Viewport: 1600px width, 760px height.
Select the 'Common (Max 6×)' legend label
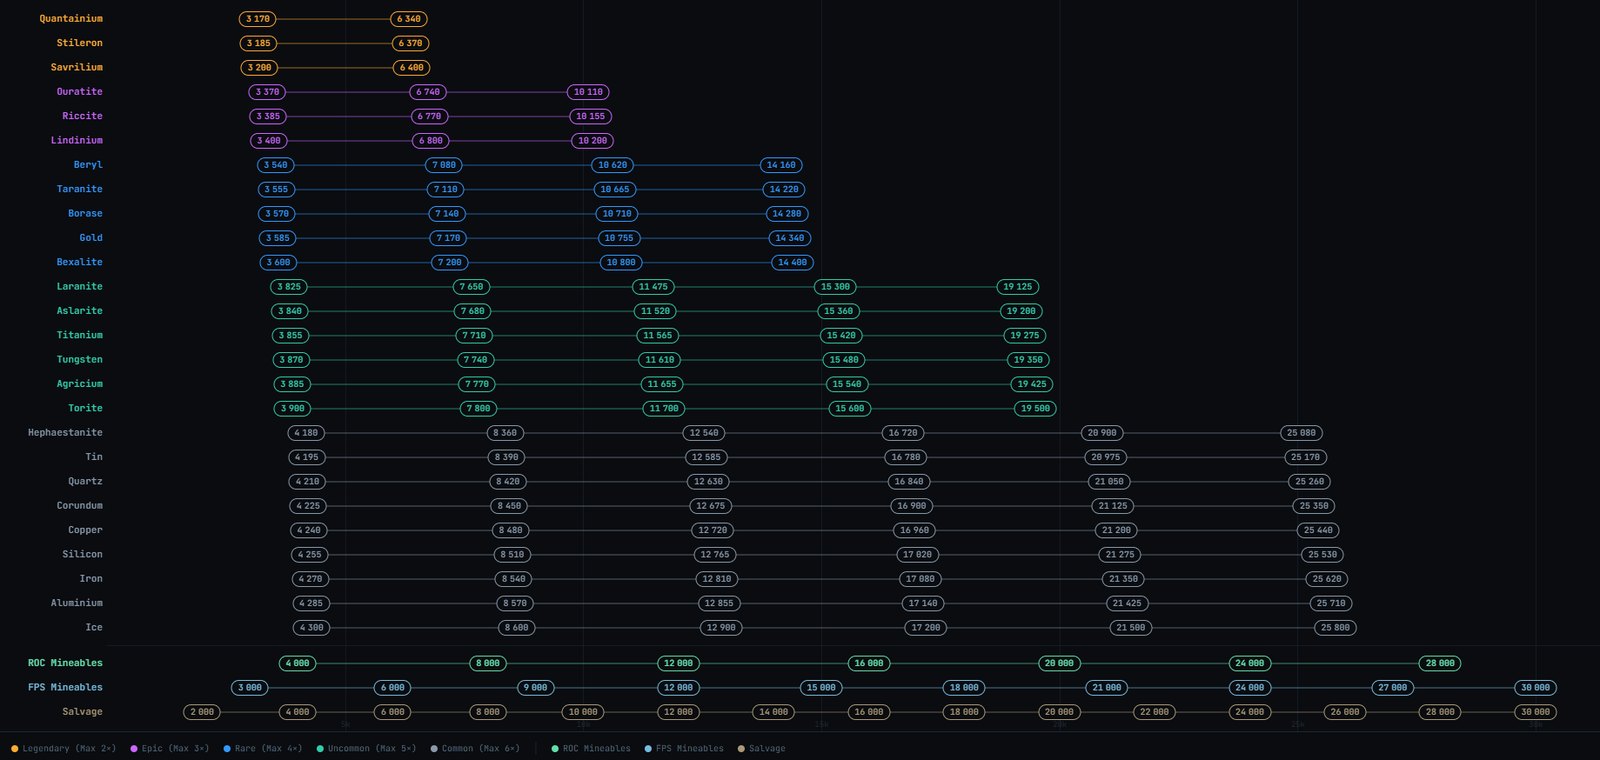[481, 749]
